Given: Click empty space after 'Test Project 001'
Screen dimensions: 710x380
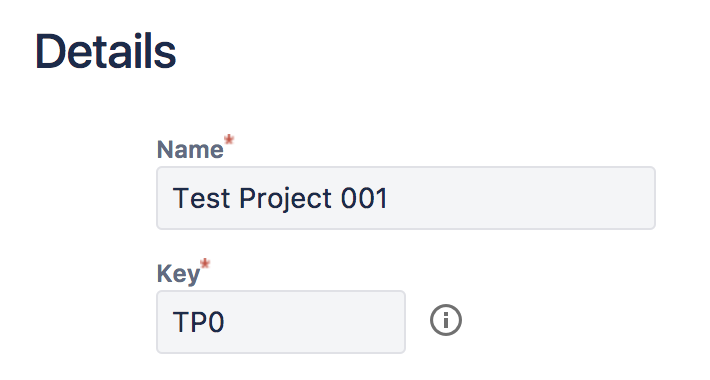Looking at the screenshot, I should point(521,198).
